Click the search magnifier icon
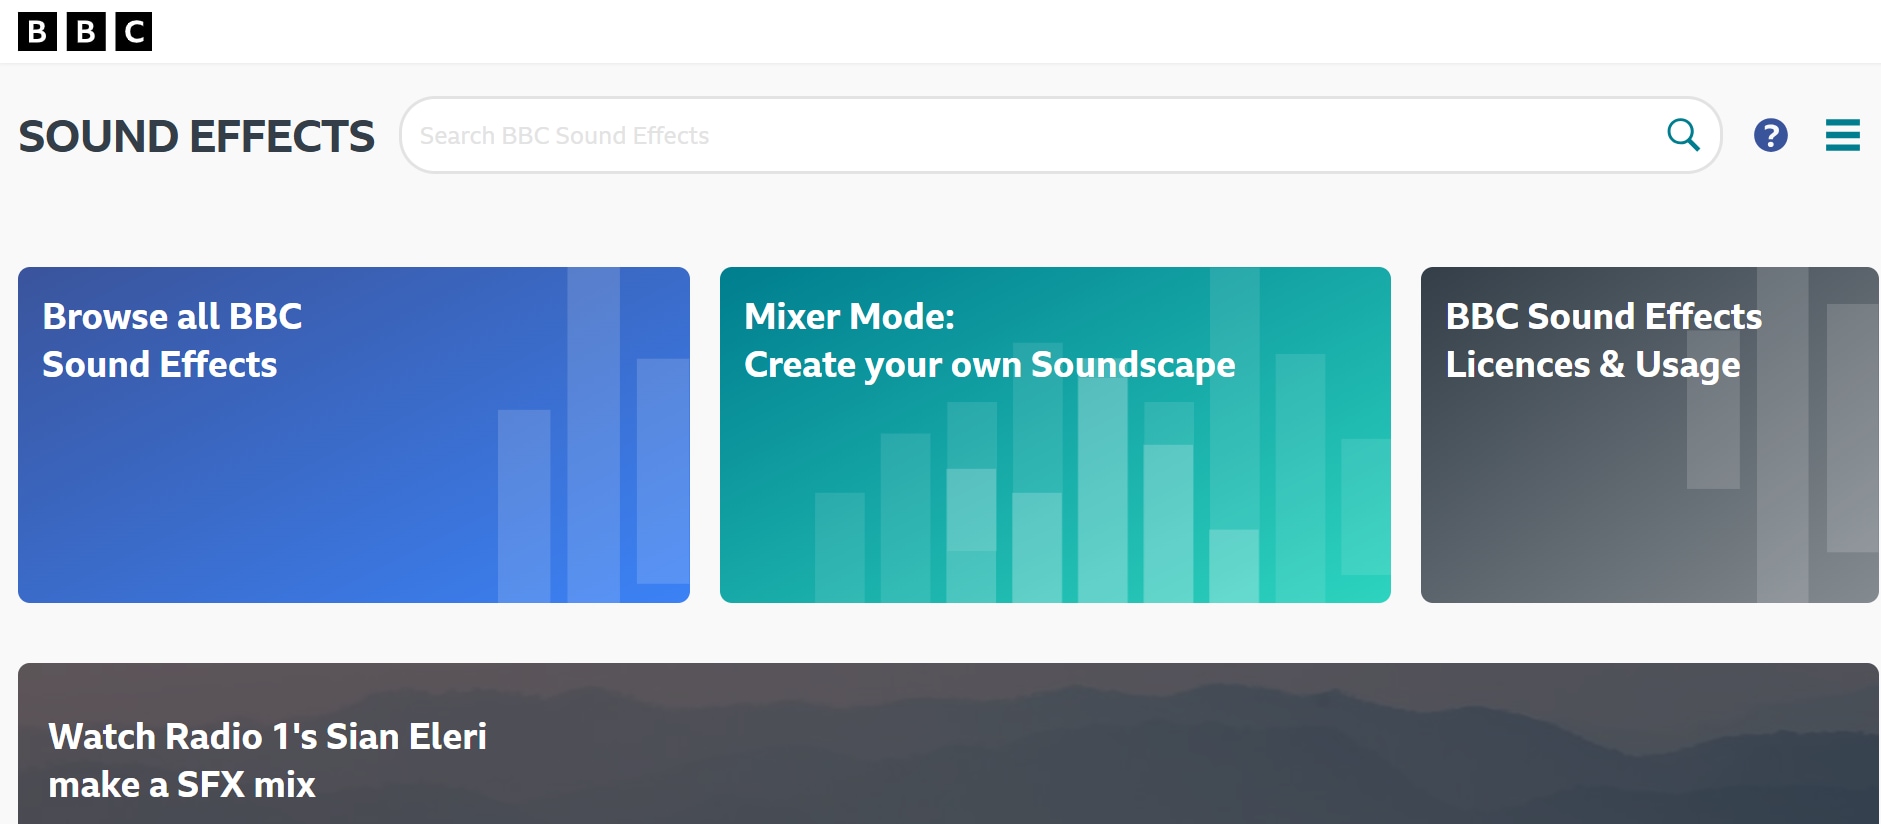This screenshot has width=1881, height=824. pyautogui.click(x=1683, y=135)
